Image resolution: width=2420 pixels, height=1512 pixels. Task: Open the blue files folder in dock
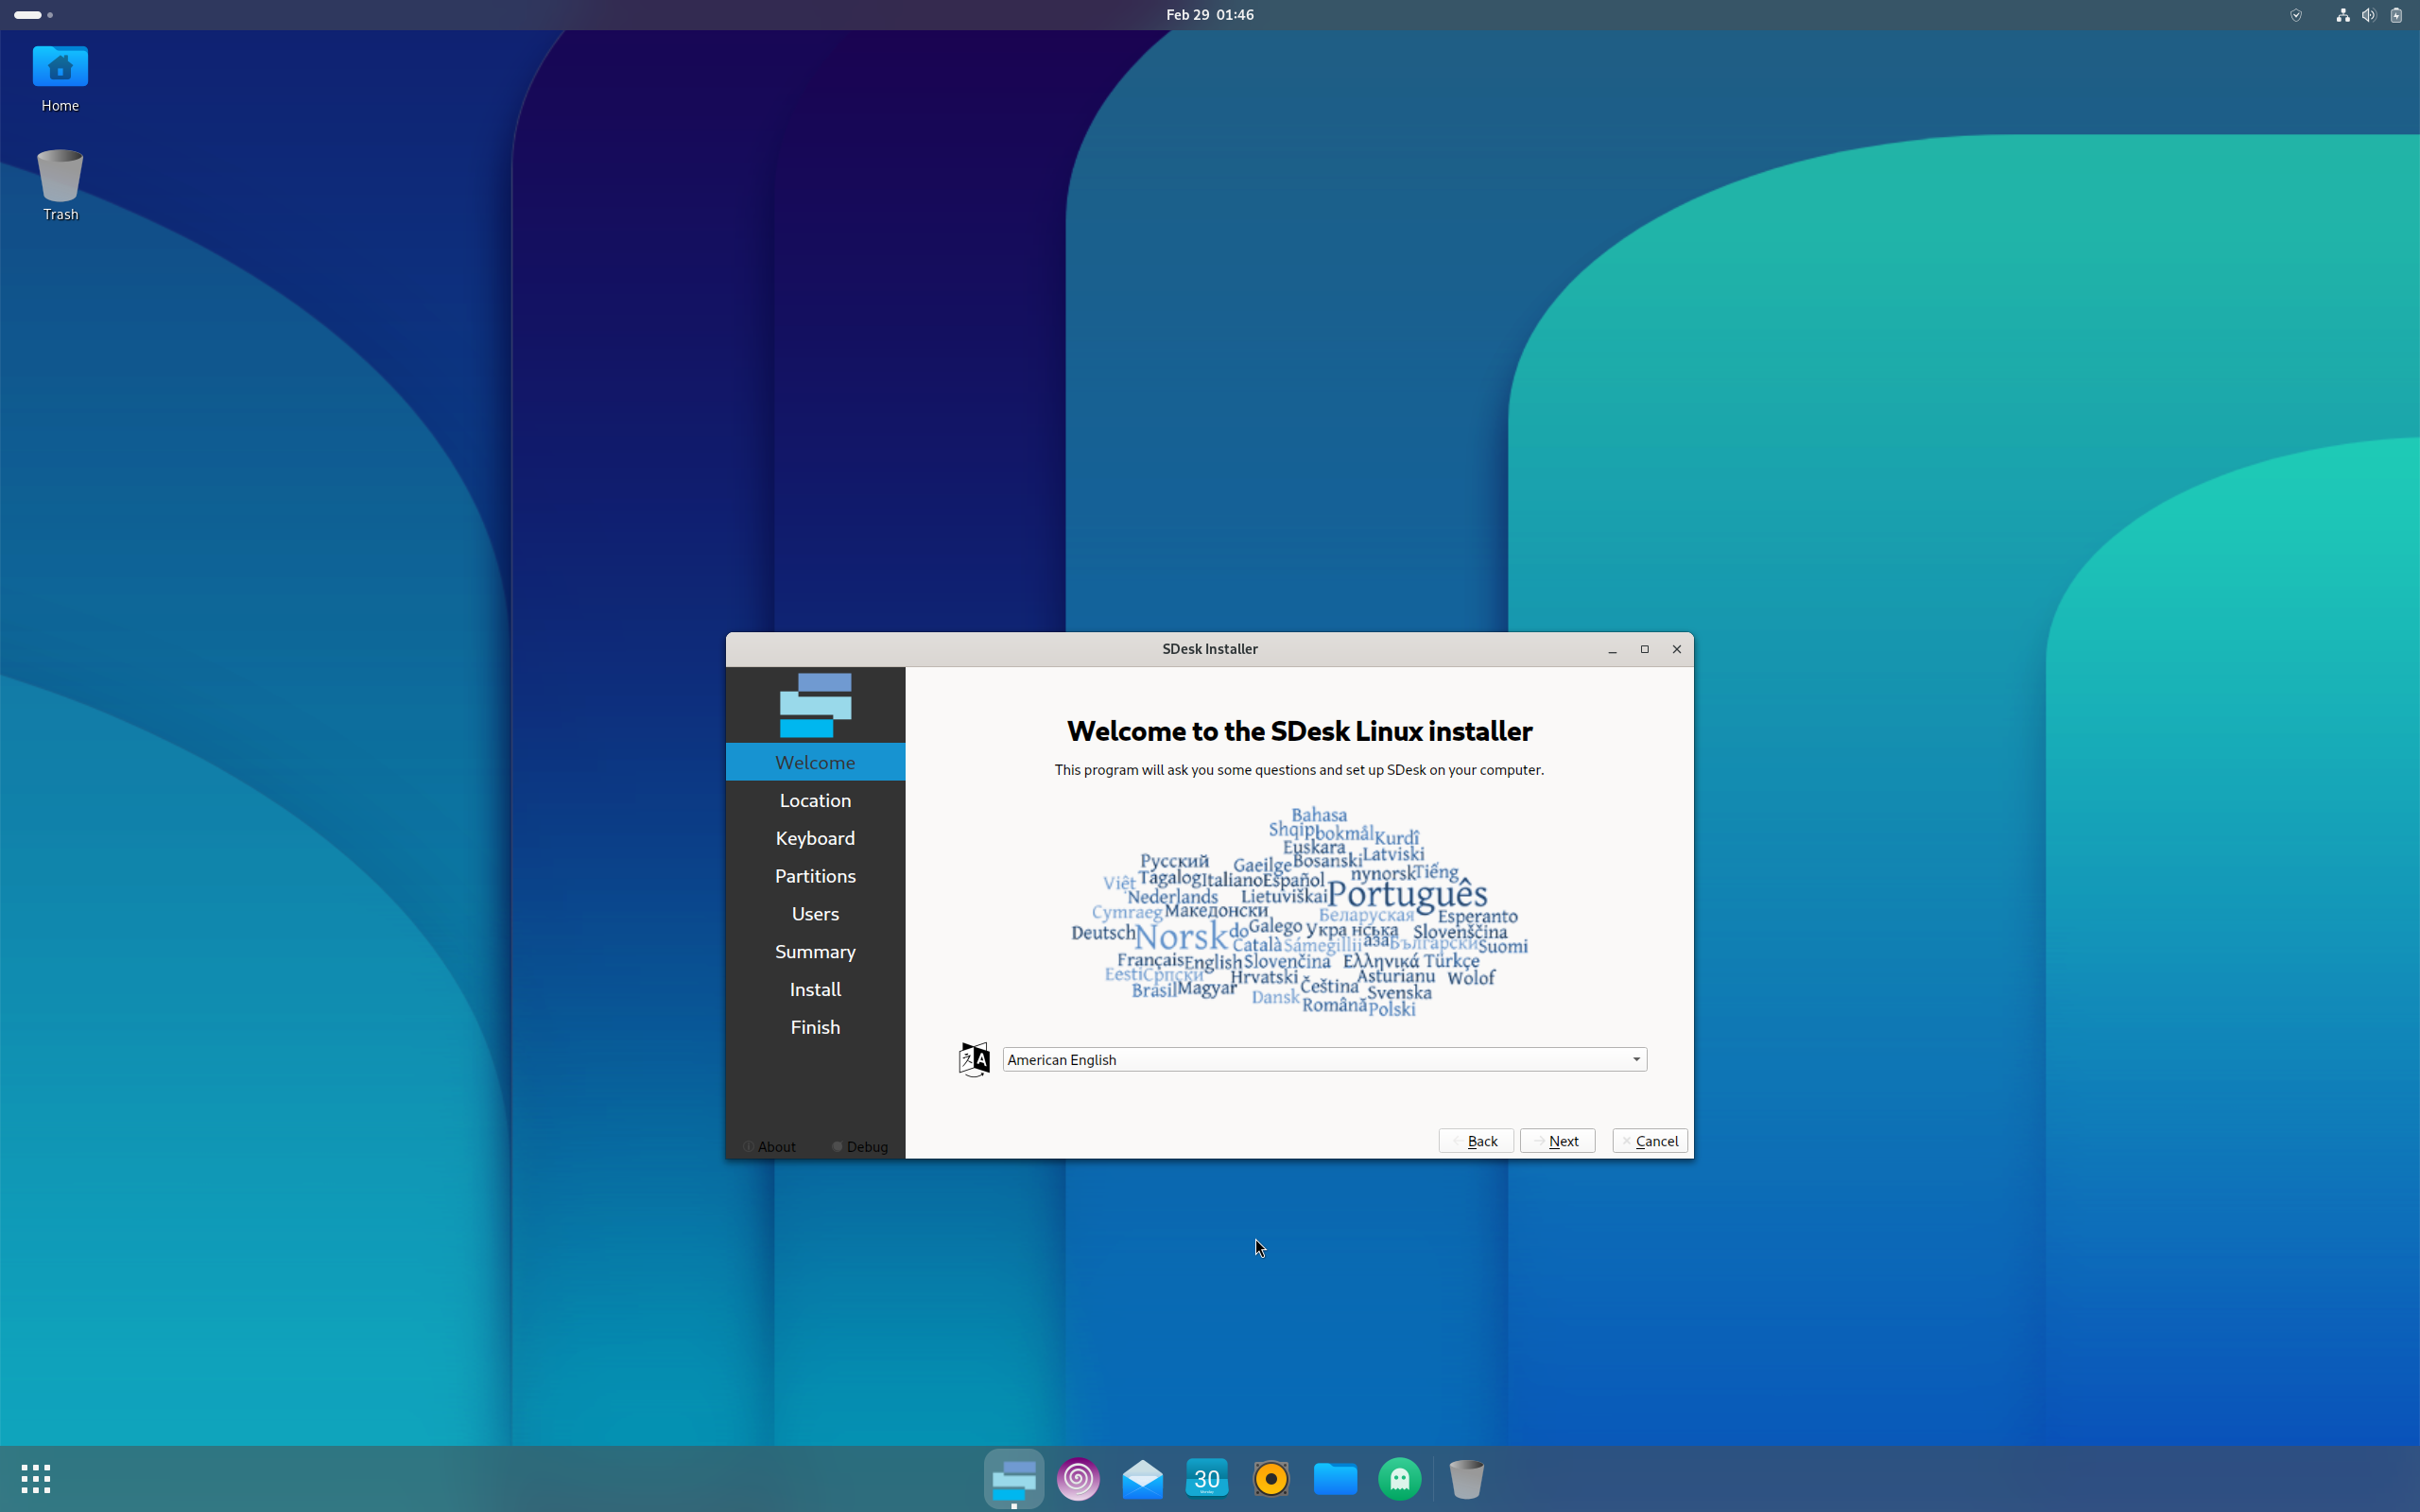click(1335, 1478)
